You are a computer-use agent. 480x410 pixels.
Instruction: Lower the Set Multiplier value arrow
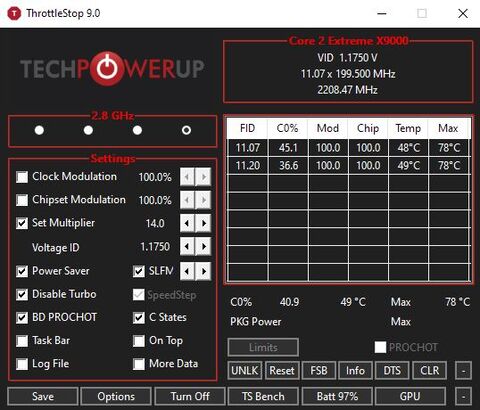pos(187,223)
